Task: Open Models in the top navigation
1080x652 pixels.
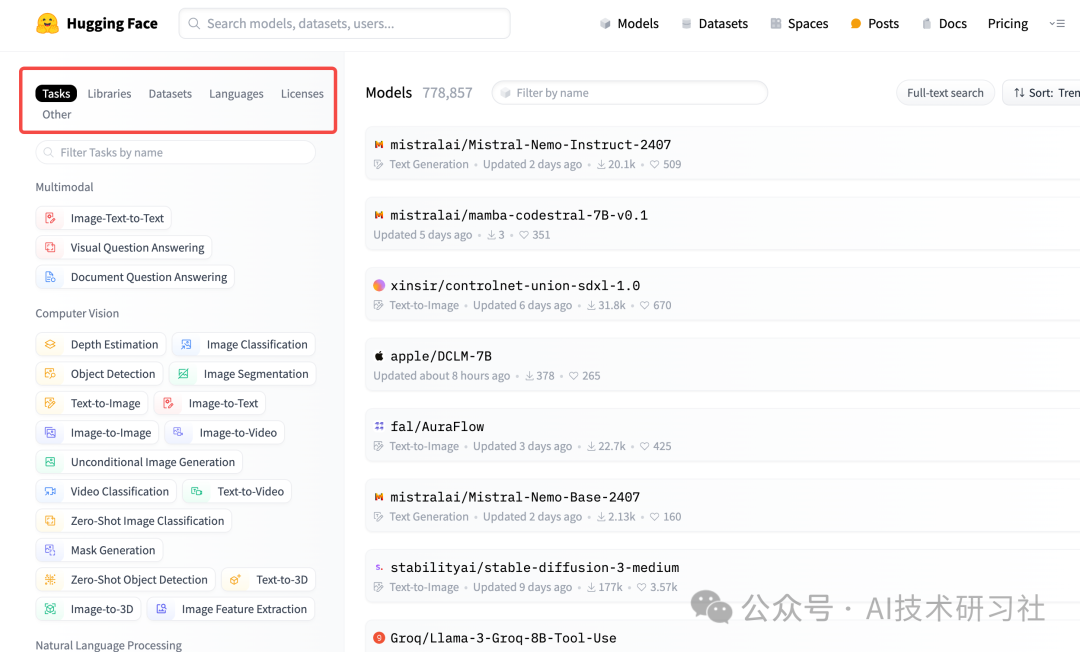Action: (x=629, y=23)
